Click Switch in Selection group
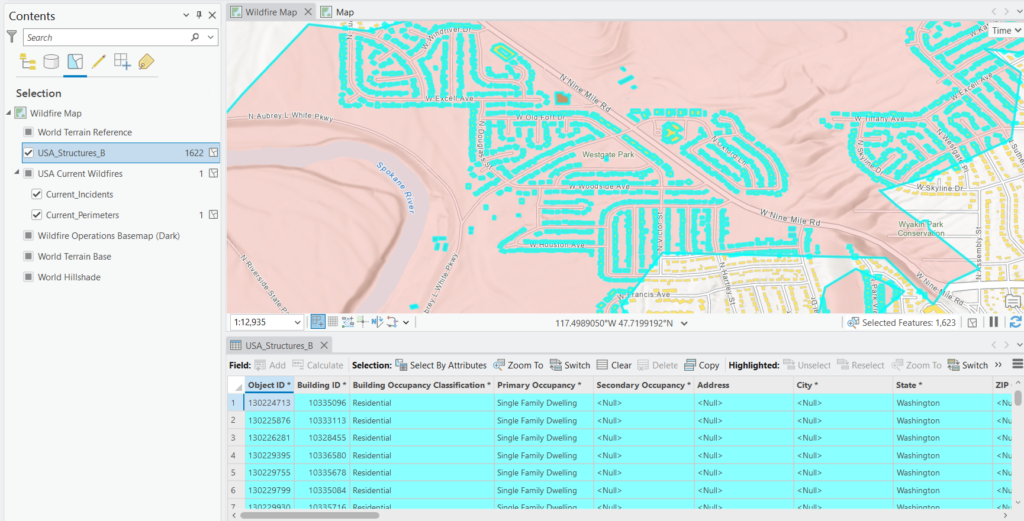Screen dimensions: 1024x521 click(569, 365)
